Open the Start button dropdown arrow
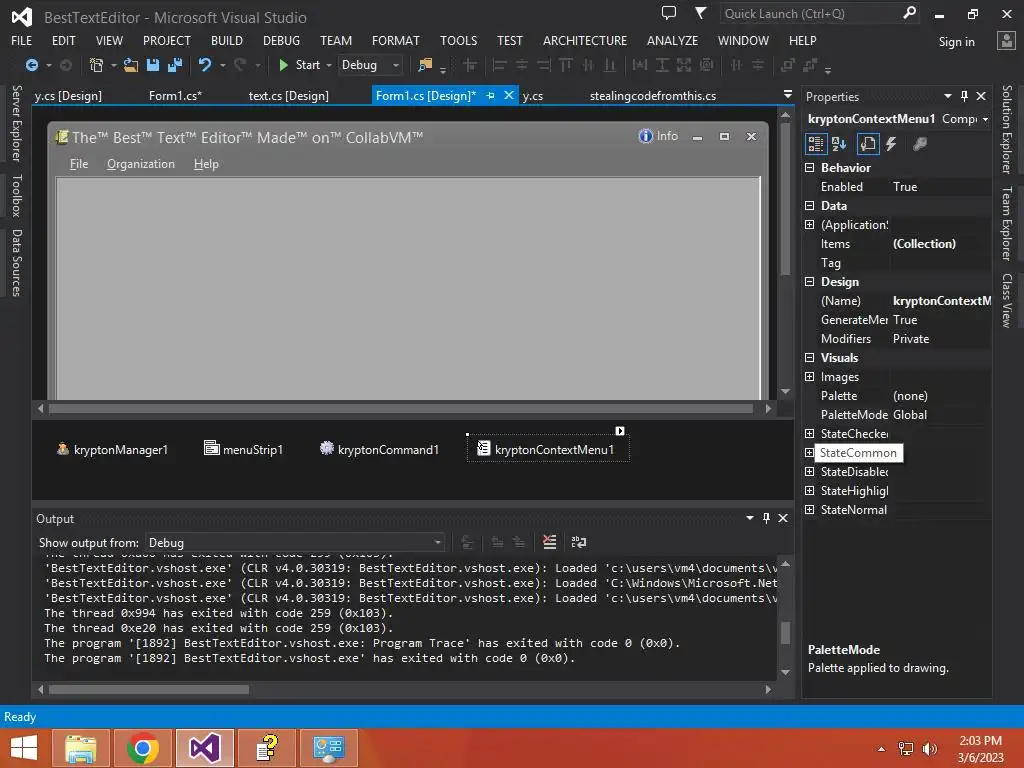The width and height of the screenshot is (1024, 768). point(328,65)
